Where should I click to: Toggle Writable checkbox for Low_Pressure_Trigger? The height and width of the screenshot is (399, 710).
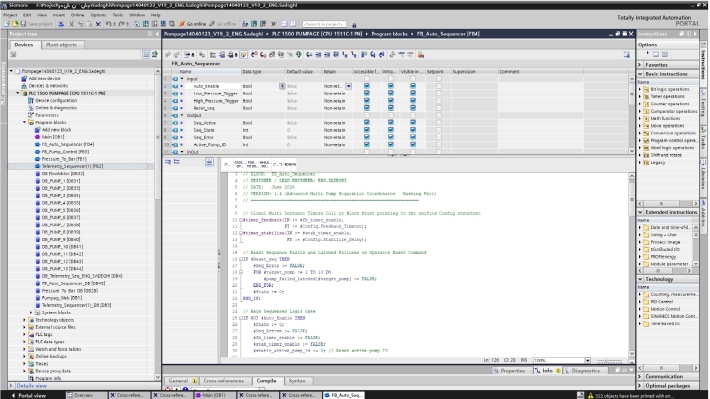click(x=390, y=93)
